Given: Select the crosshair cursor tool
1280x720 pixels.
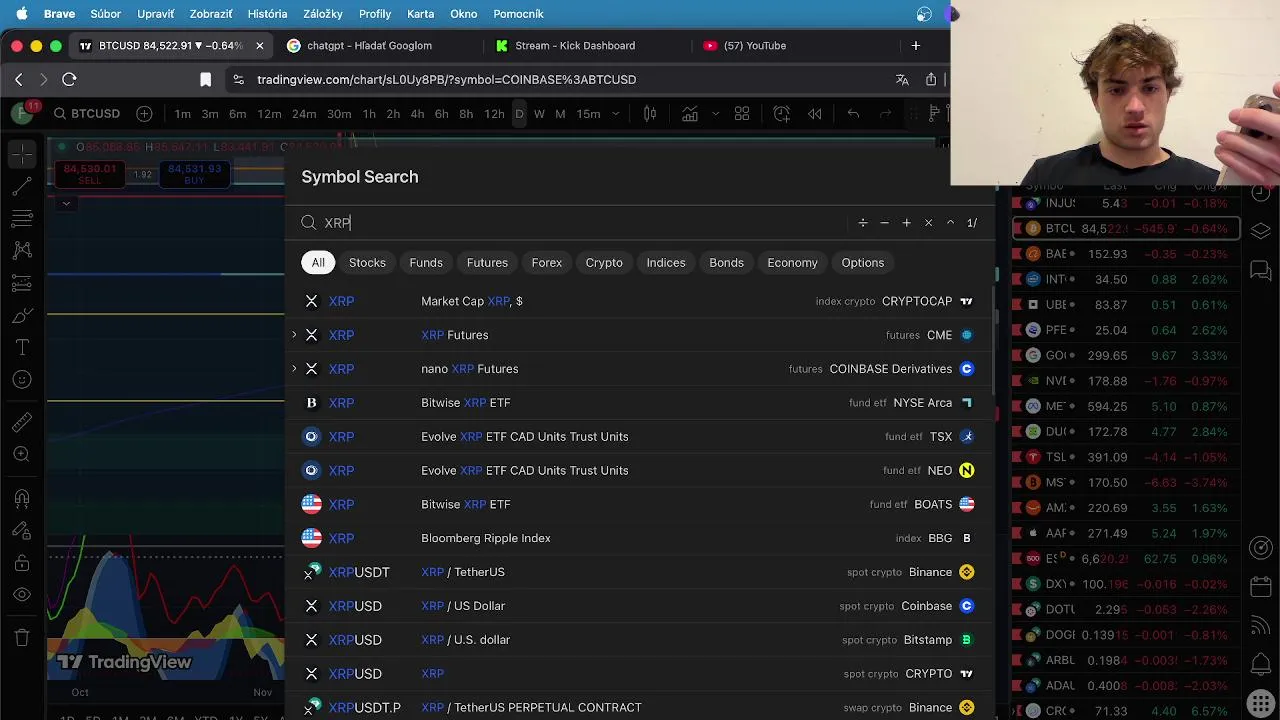Looking at the screenshot, I should point(22,154).
